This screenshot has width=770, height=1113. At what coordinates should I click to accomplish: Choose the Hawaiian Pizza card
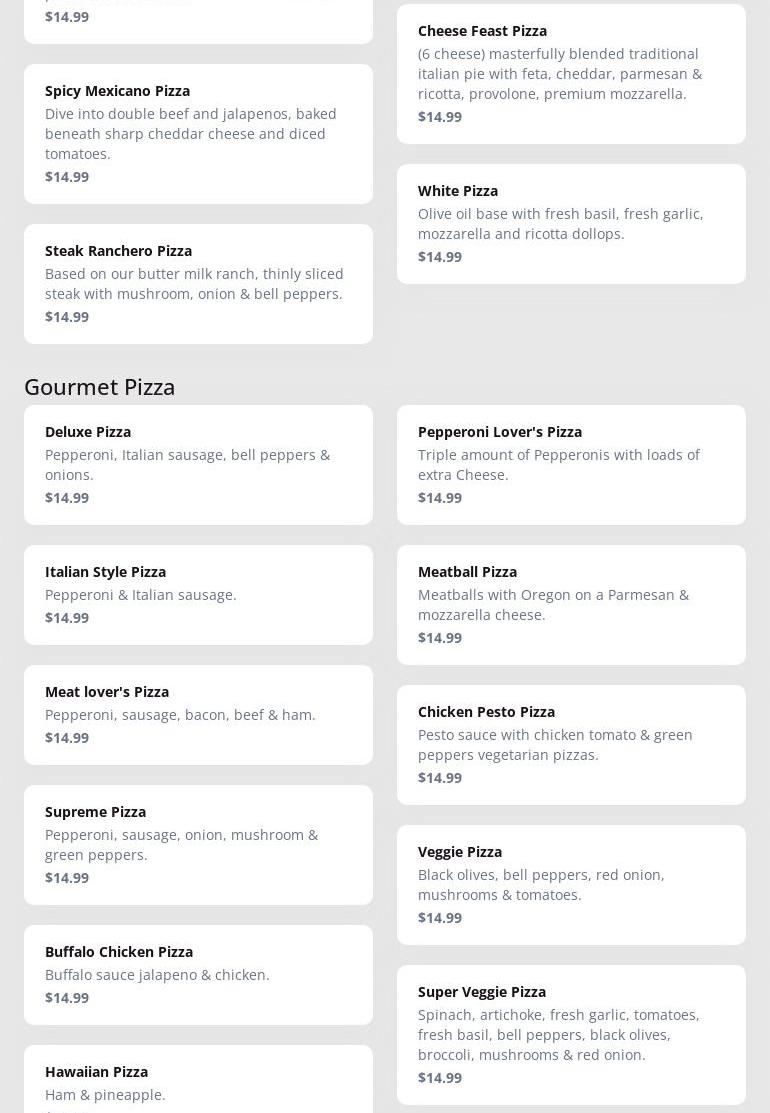coord(198,1082)
